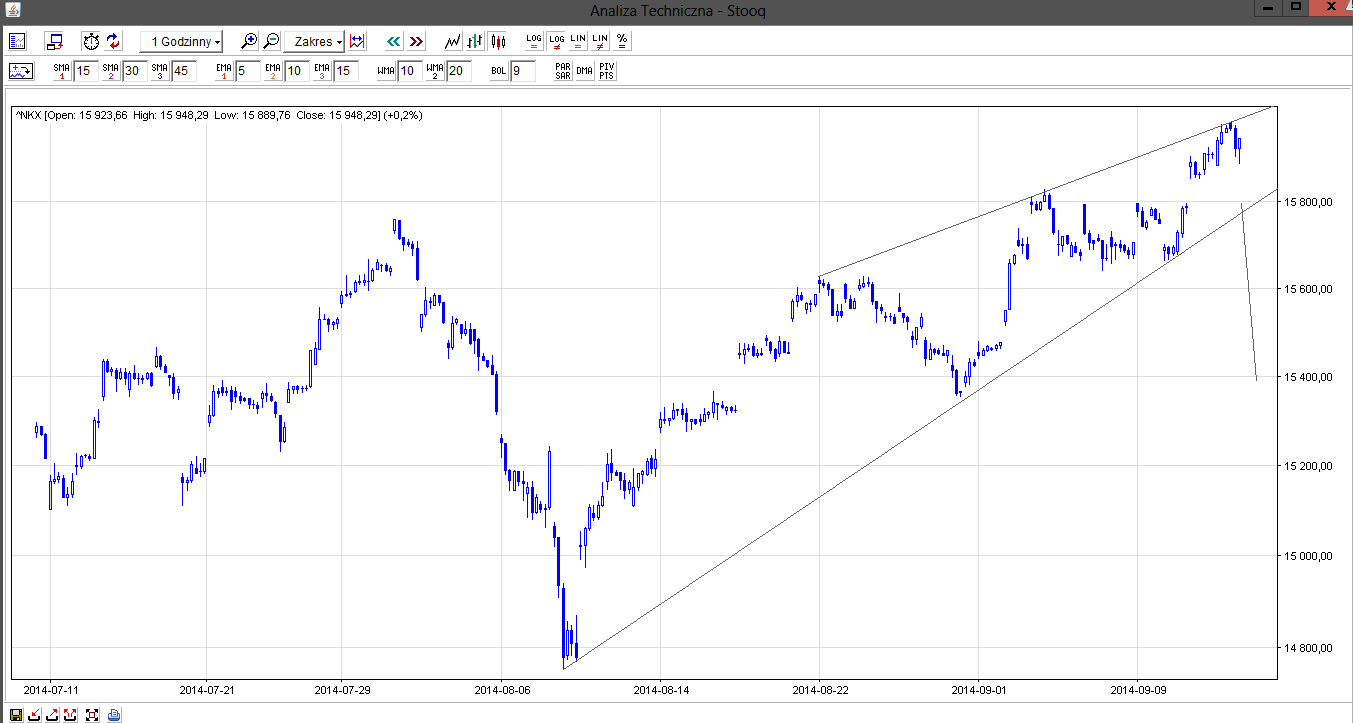Switch to line chart style
Image resolution: width=1353 pixels, height=723 pixels.
click(x=453, y=41)
